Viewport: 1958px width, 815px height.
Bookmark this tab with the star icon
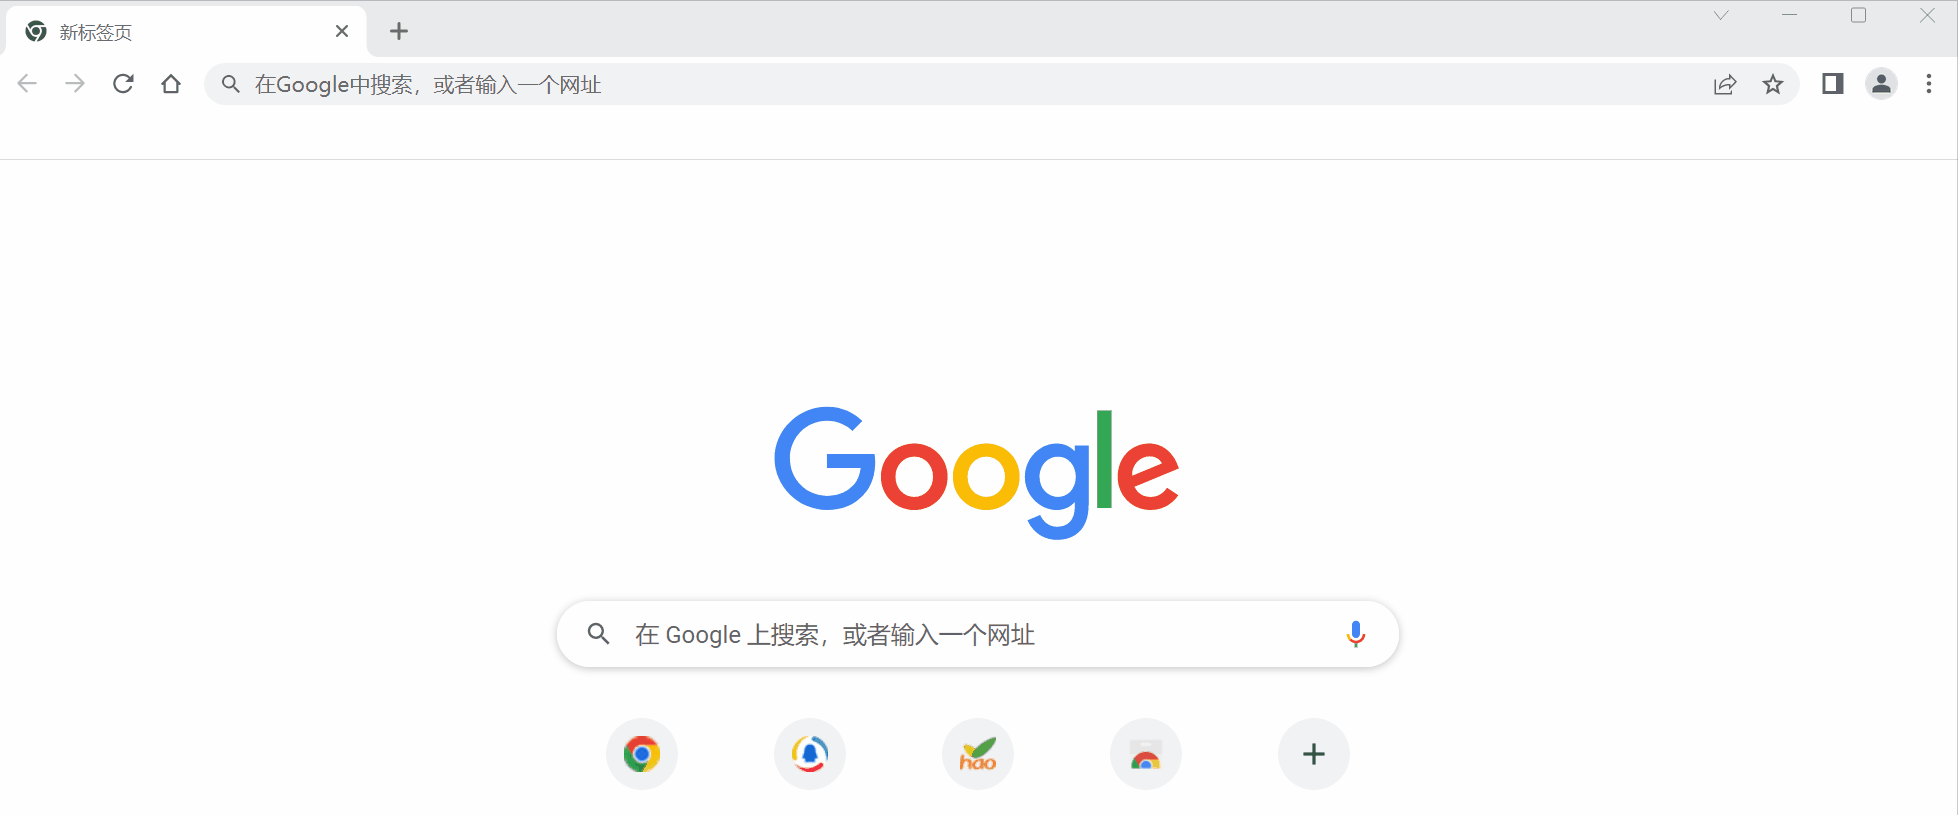click(1773, 84)
